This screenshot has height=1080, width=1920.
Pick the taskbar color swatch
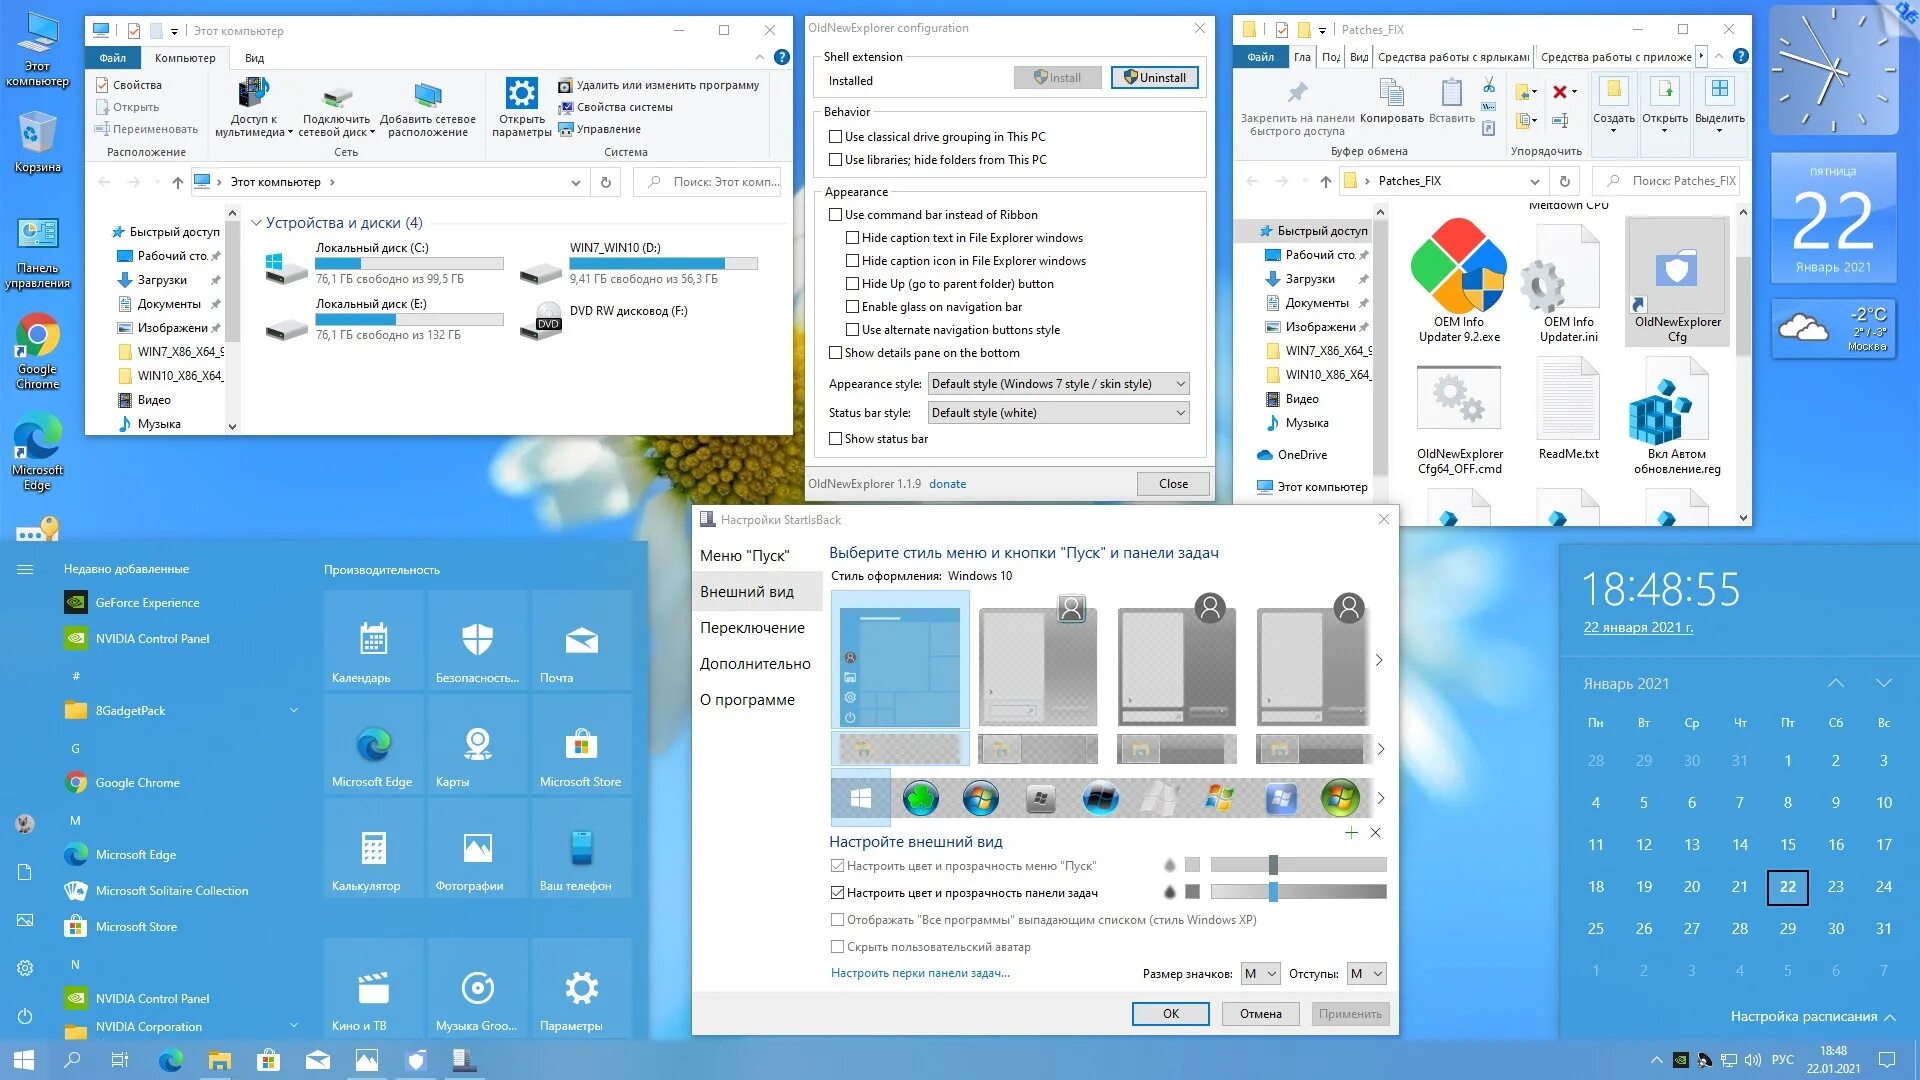[1192, 892]
